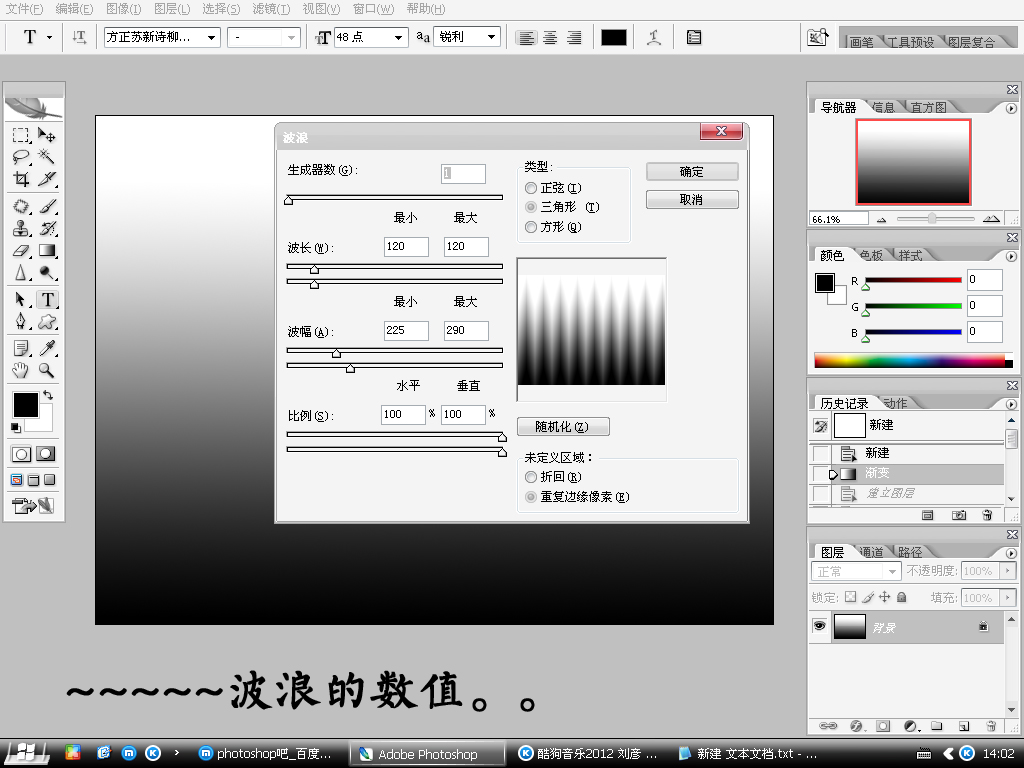The image size is (1024, 768).
Task: Choose the Eraser tool
Action: pyautogui.click(x=21, y=251)
